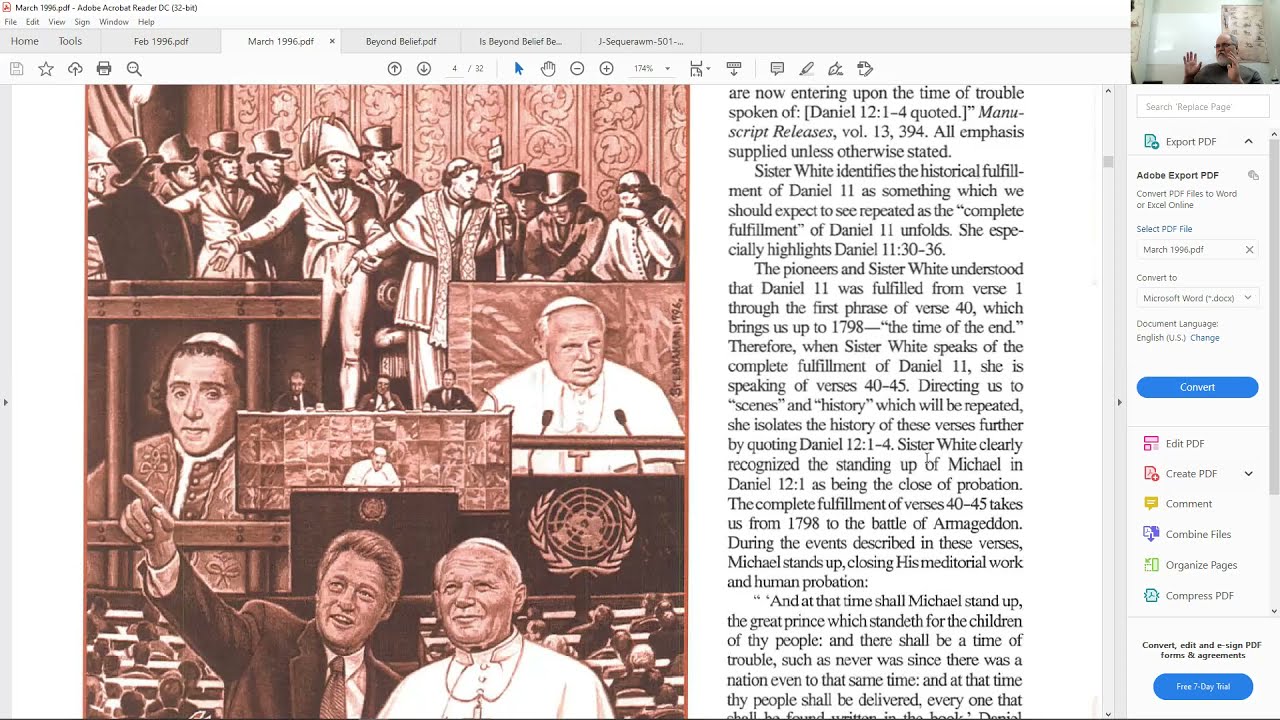Open Compress PDF tool
Image resolution: width=1280 pixels, height=720 pixels.
1199,596
